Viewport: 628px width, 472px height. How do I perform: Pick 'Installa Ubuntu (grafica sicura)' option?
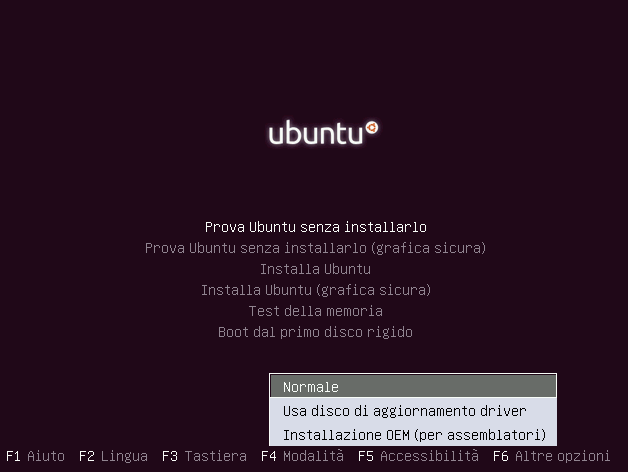tap(316, 290)
